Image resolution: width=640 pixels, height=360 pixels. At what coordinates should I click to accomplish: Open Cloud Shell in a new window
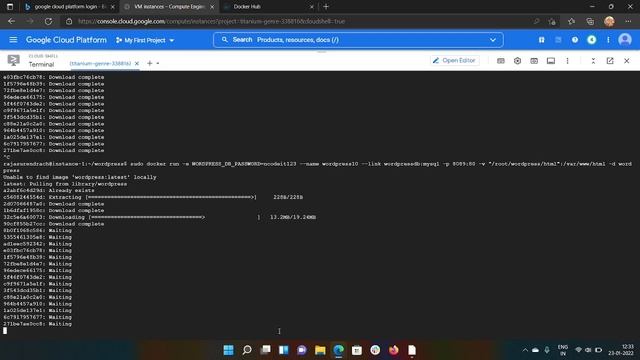[x=610, y=61]
